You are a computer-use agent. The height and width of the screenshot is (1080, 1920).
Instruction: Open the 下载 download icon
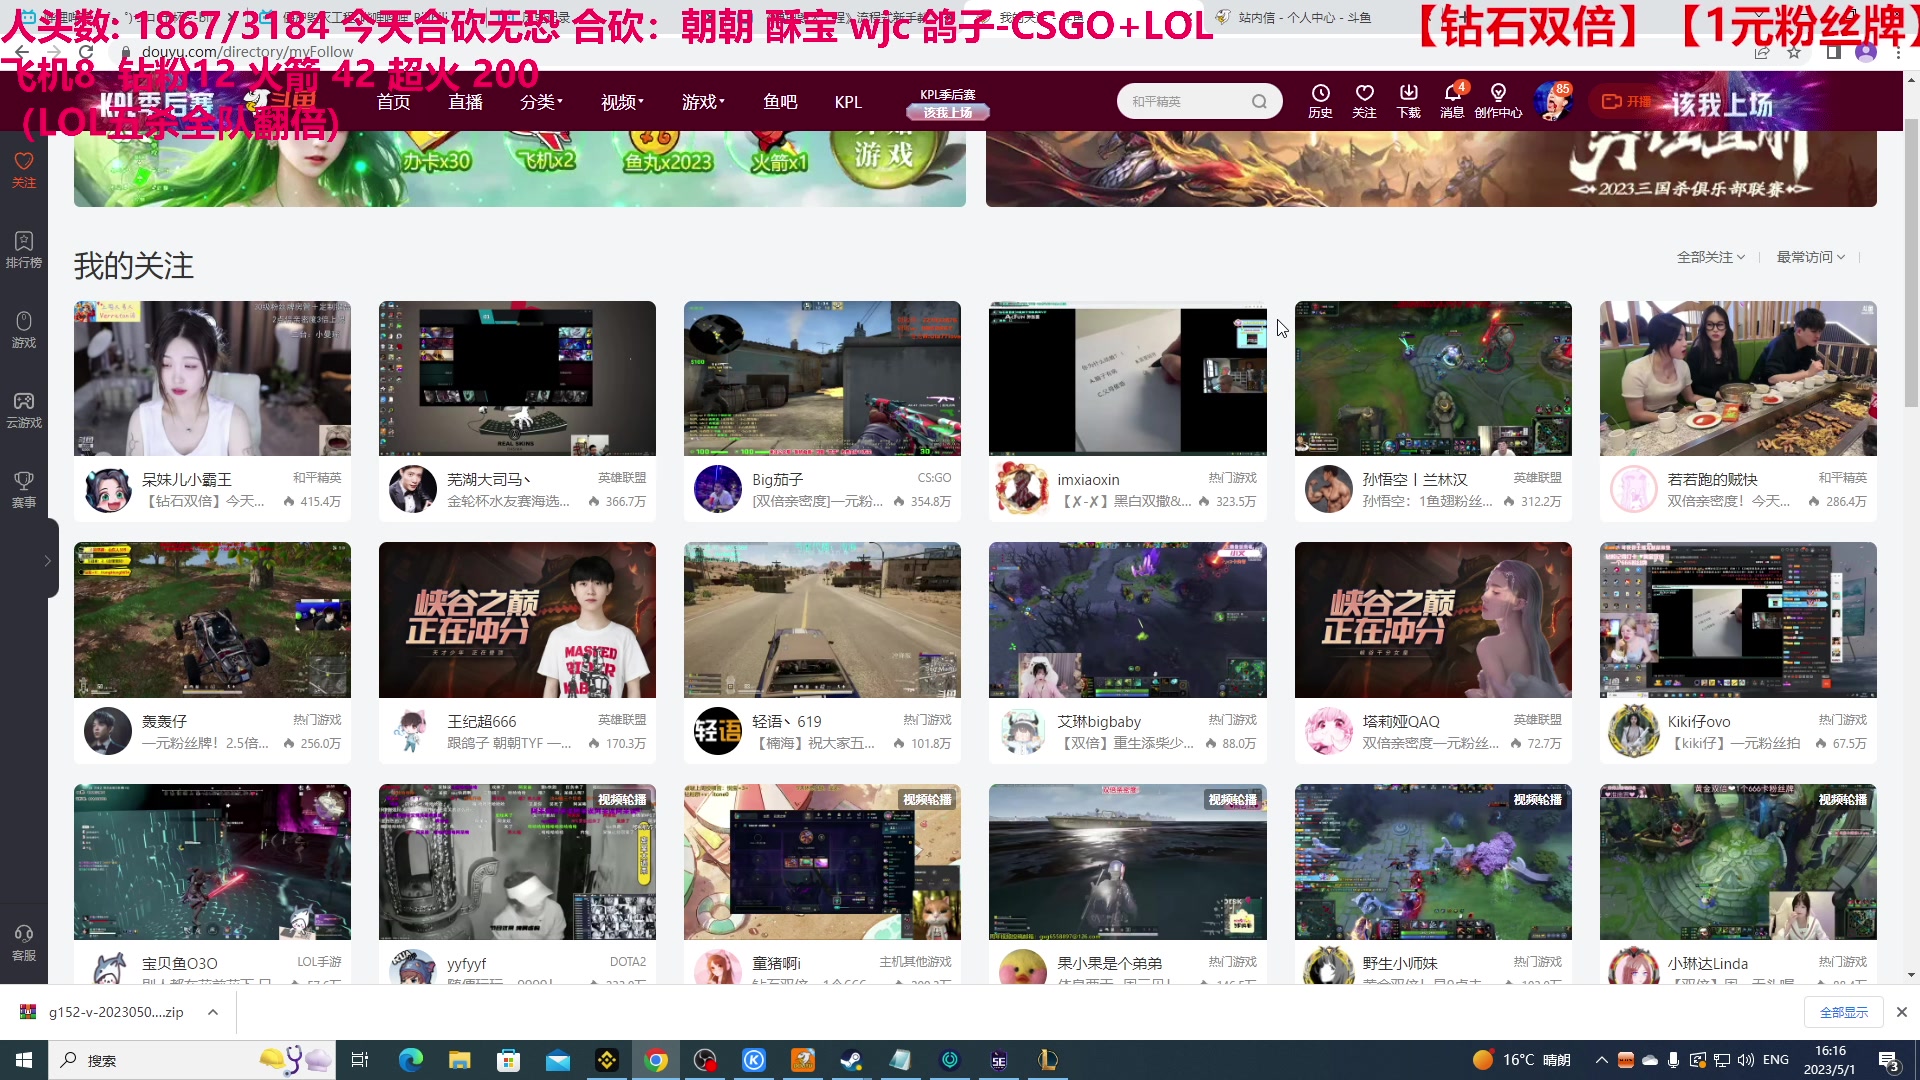tap(1408, 101)
